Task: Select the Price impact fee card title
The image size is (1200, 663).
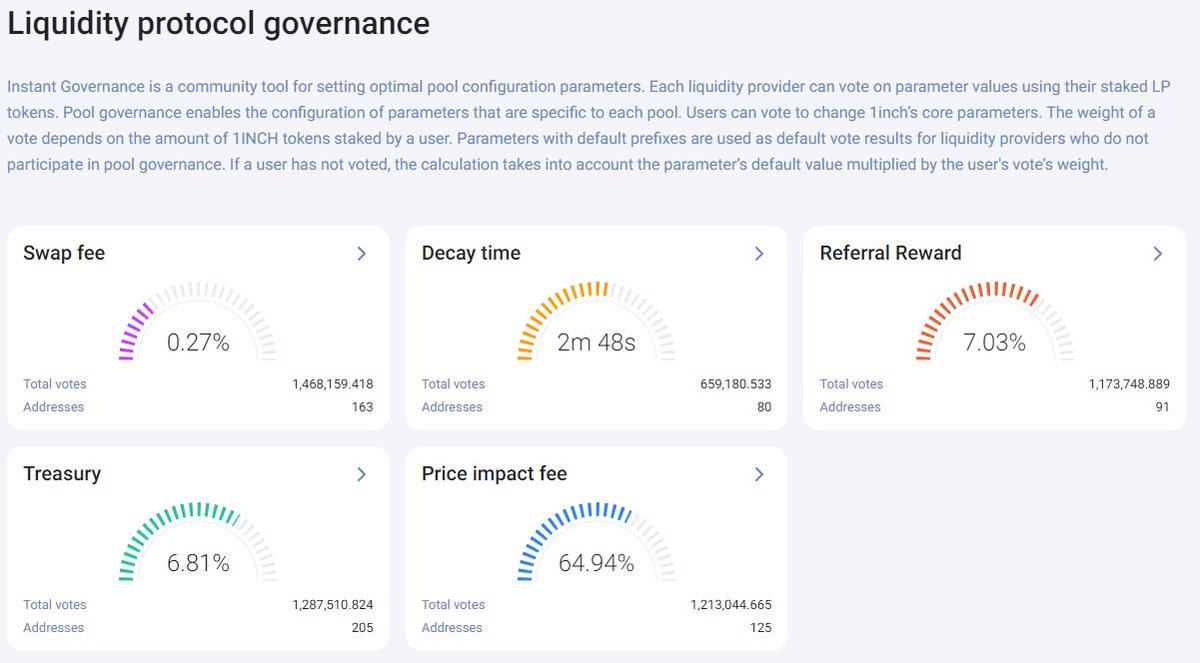Action: (x=494, y=473)
